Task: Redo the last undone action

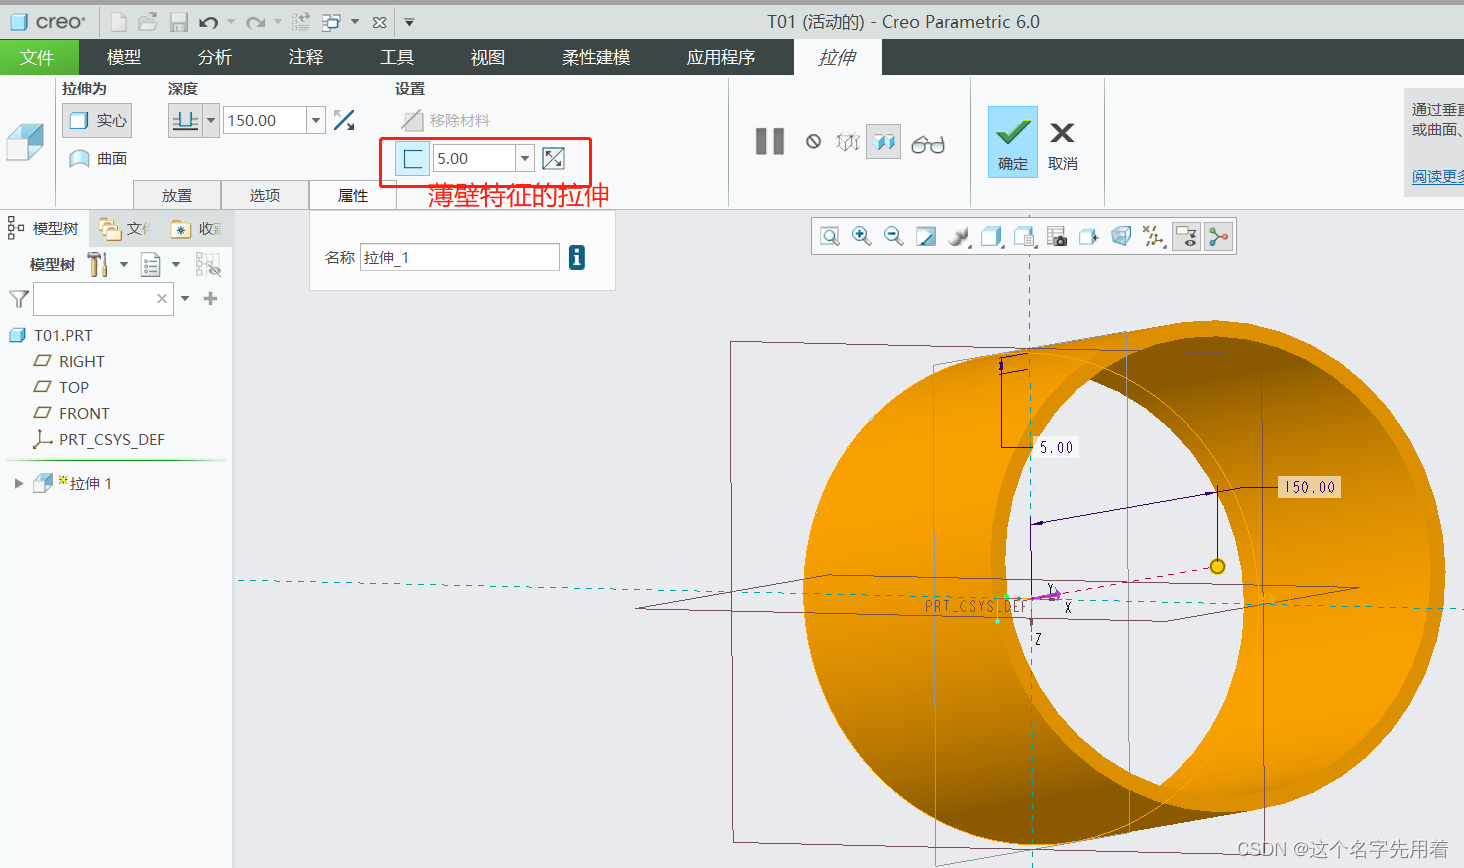Action: (x=256, y=21)
